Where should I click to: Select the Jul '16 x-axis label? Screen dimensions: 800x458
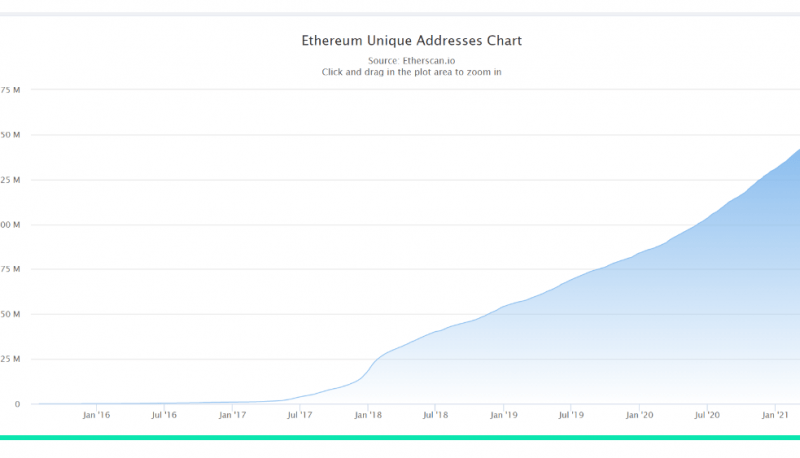tap(164, 414)
